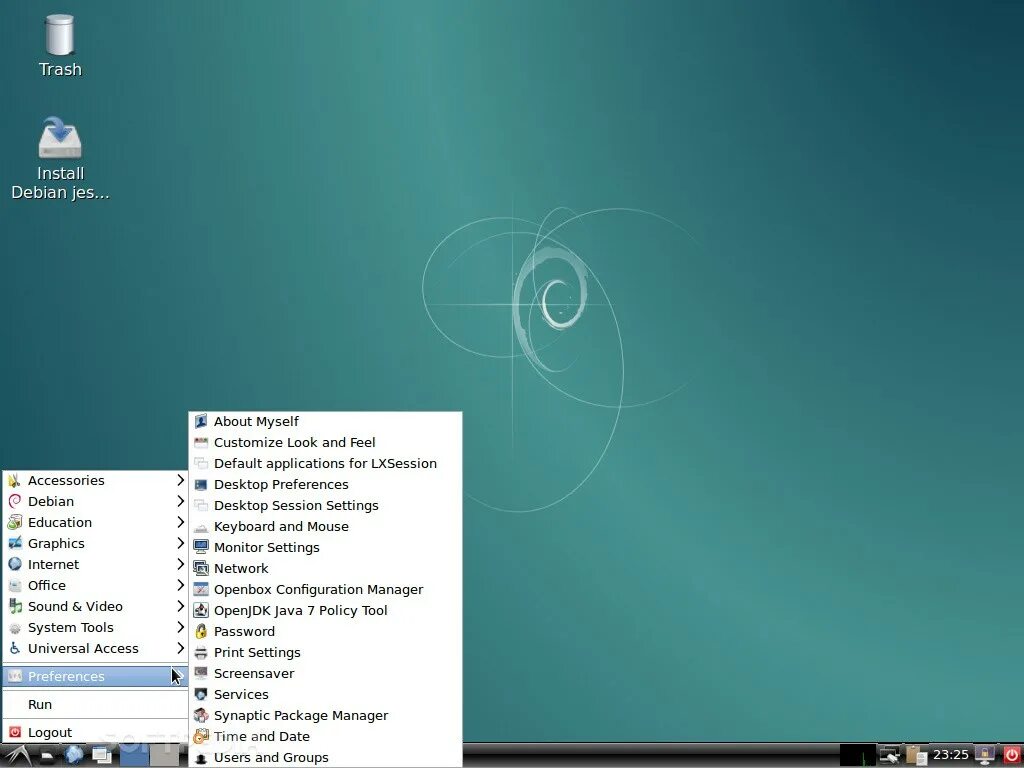Image resolution: width=1024 pixels, height=768 pixels.
Task: Click the Services menu icon
Action: 201,694
